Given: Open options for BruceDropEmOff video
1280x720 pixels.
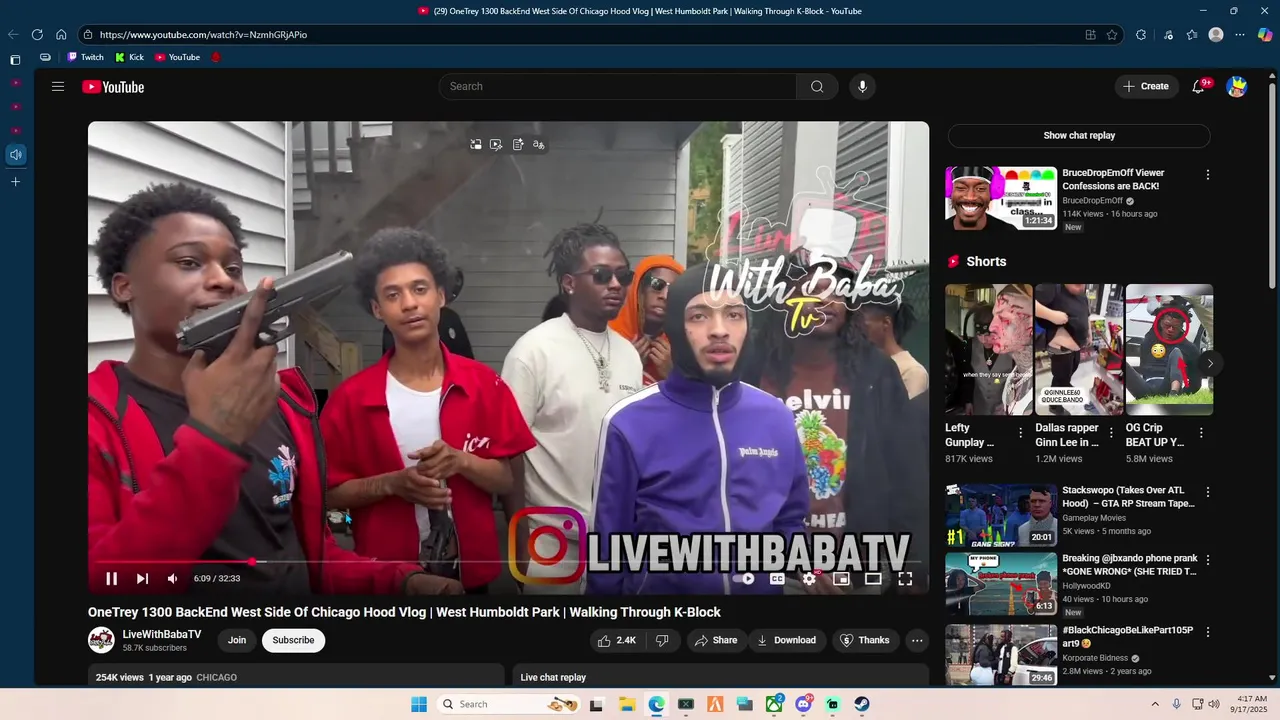Looking at the screenshot, I should point(1207,174).
